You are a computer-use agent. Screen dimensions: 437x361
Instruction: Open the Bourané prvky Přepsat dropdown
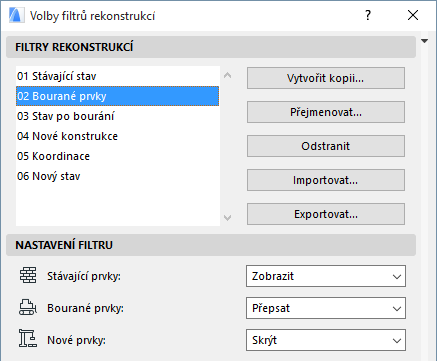point(326,308)
